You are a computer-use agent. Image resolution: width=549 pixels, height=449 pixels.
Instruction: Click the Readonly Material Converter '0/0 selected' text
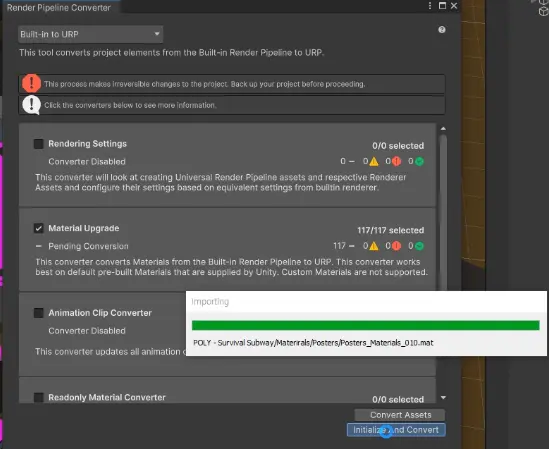point(398,399)
